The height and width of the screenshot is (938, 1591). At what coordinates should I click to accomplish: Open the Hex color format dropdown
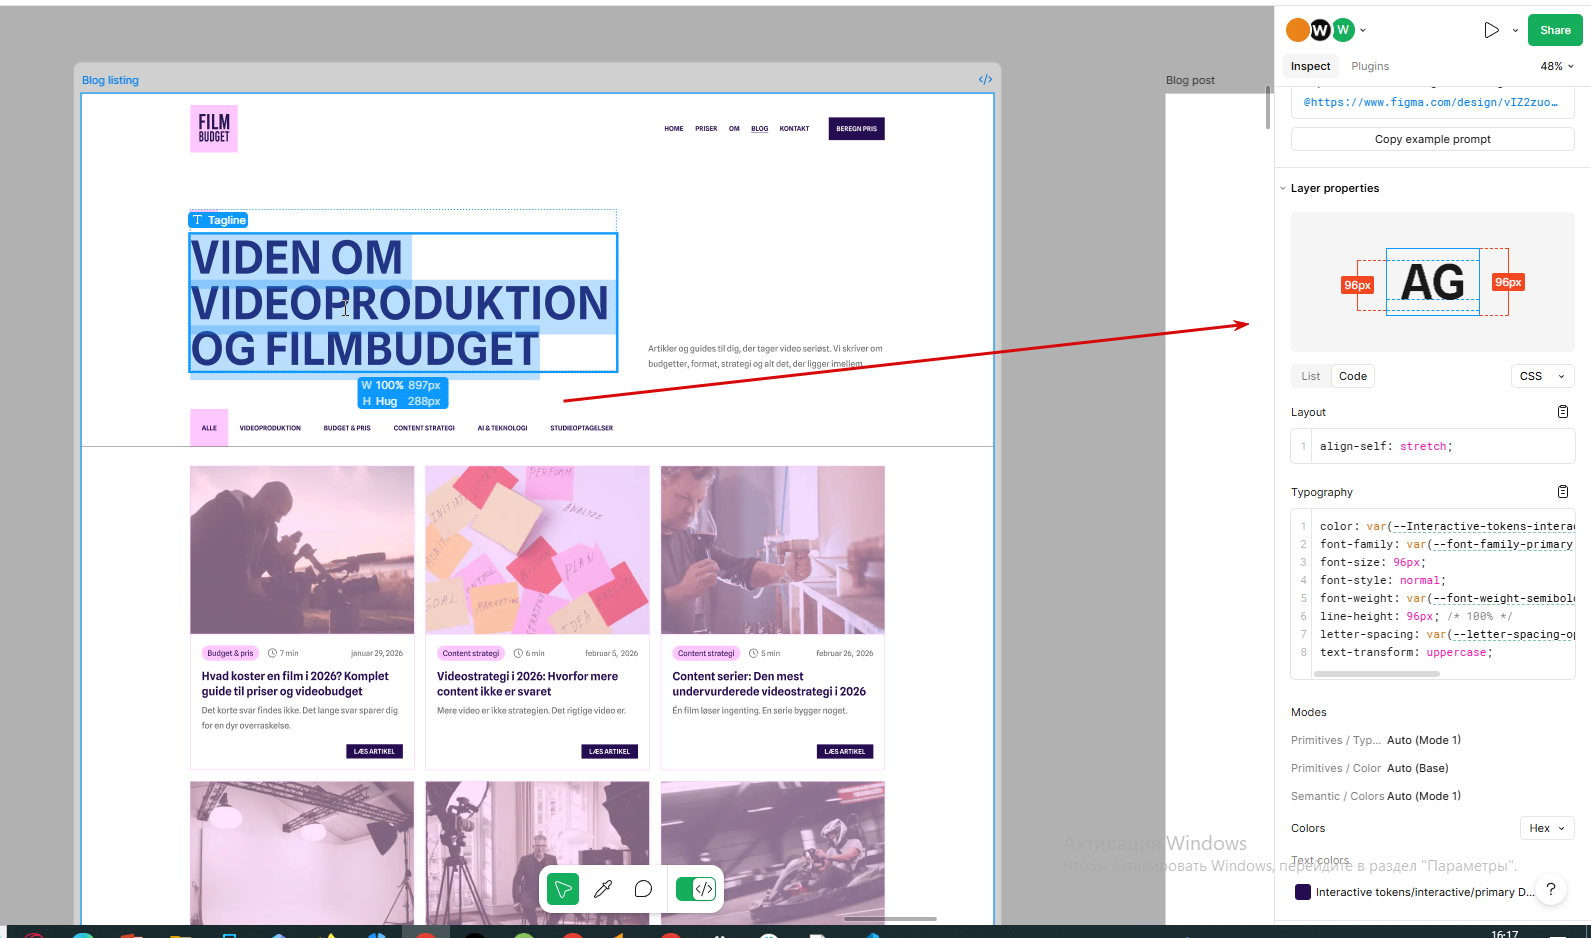[1547, 828]
